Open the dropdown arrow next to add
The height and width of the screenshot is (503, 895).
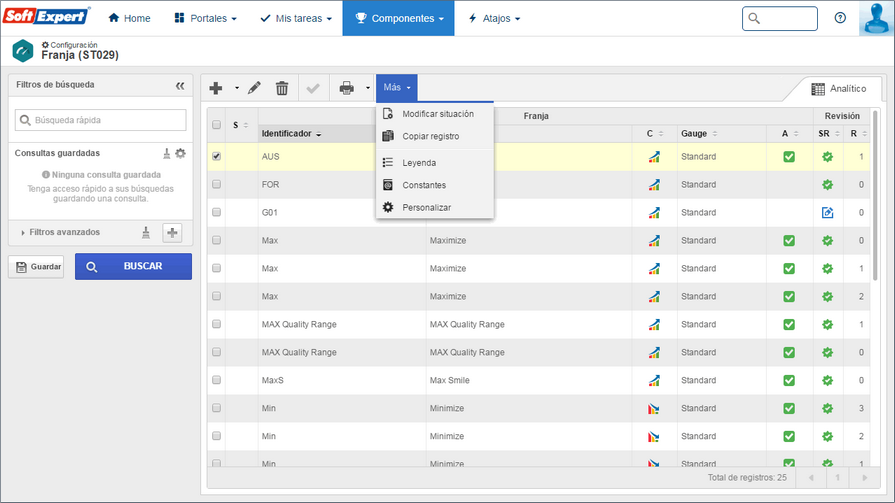[x=237, y=88]
